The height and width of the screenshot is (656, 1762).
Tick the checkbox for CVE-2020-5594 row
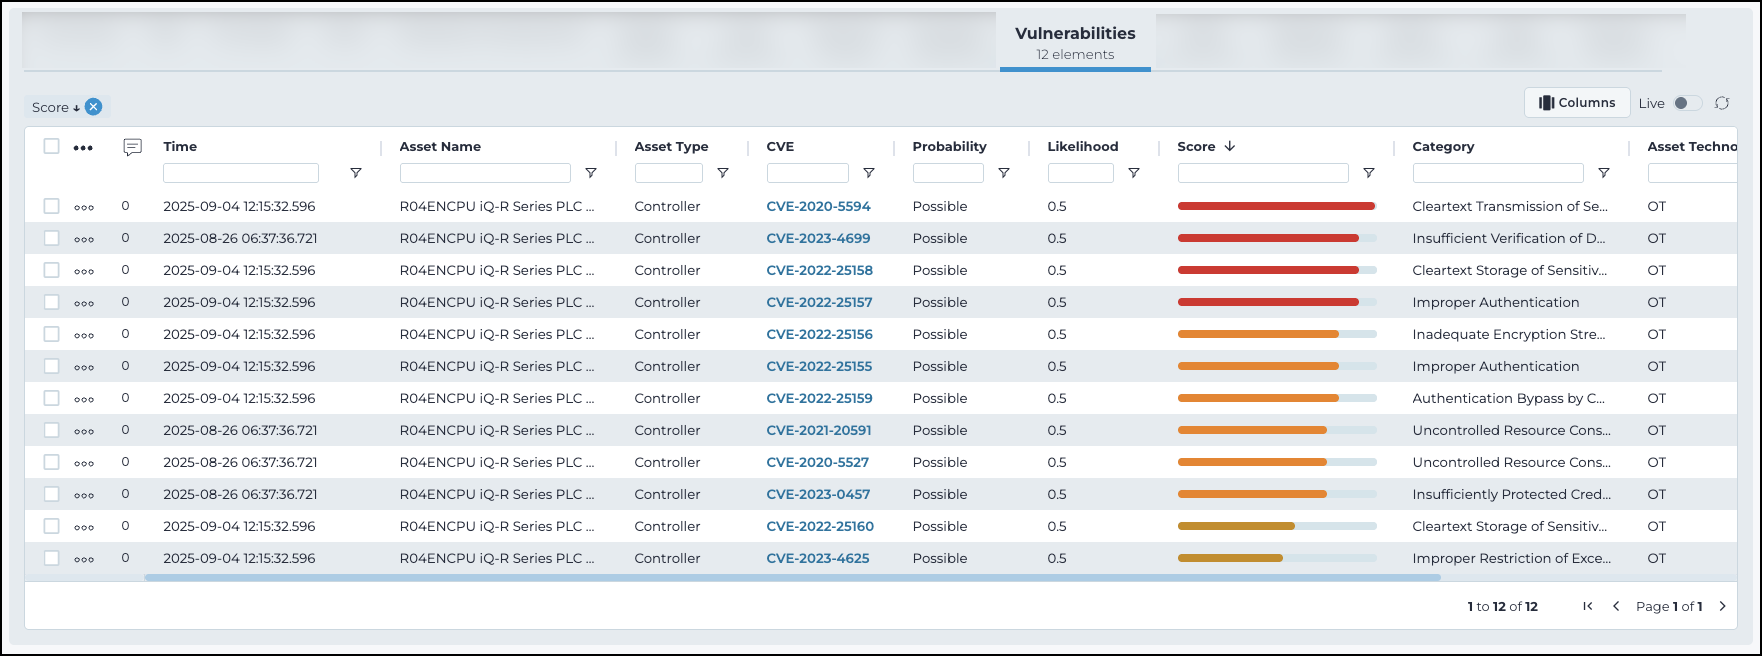[x=52, y=206]
